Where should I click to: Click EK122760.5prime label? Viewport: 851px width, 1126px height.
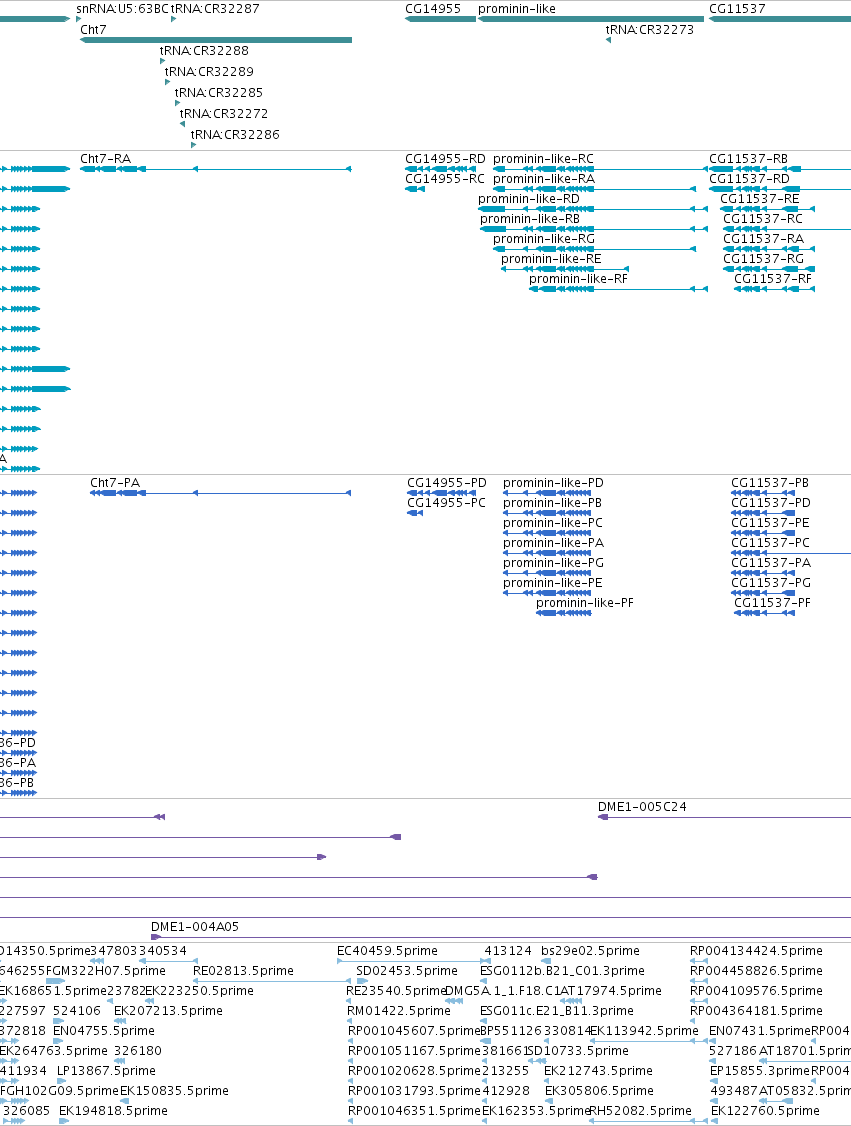tap(766, 1111)
